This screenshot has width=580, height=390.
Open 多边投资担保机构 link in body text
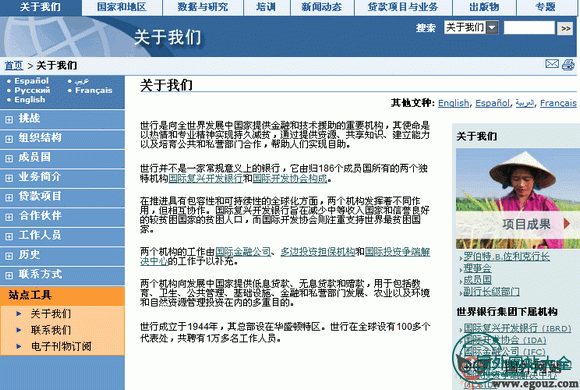point(318,252)
